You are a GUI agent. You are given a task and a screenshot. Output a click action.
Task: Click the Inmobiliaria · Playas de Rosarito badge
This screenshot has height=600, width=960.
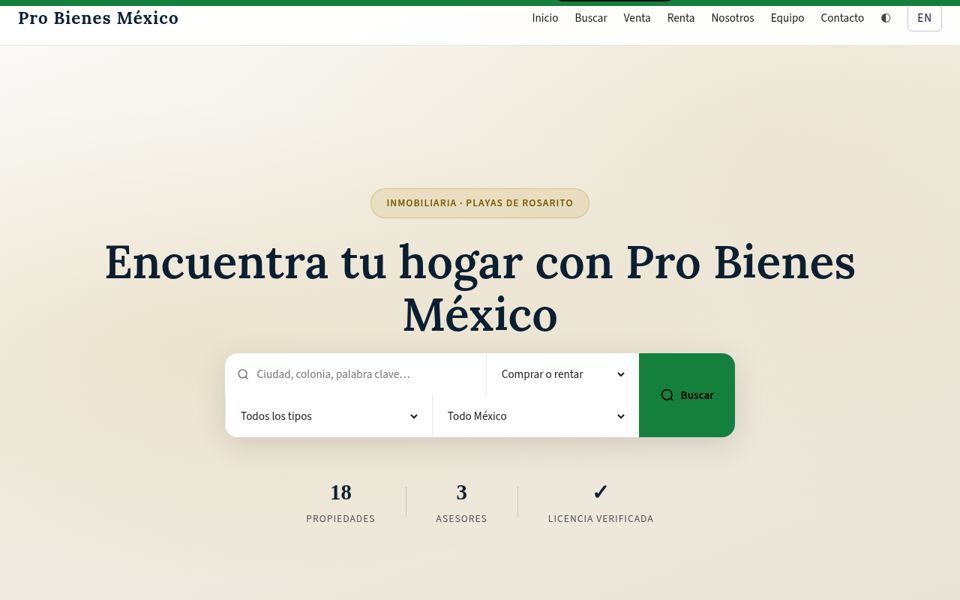[480, 203]
